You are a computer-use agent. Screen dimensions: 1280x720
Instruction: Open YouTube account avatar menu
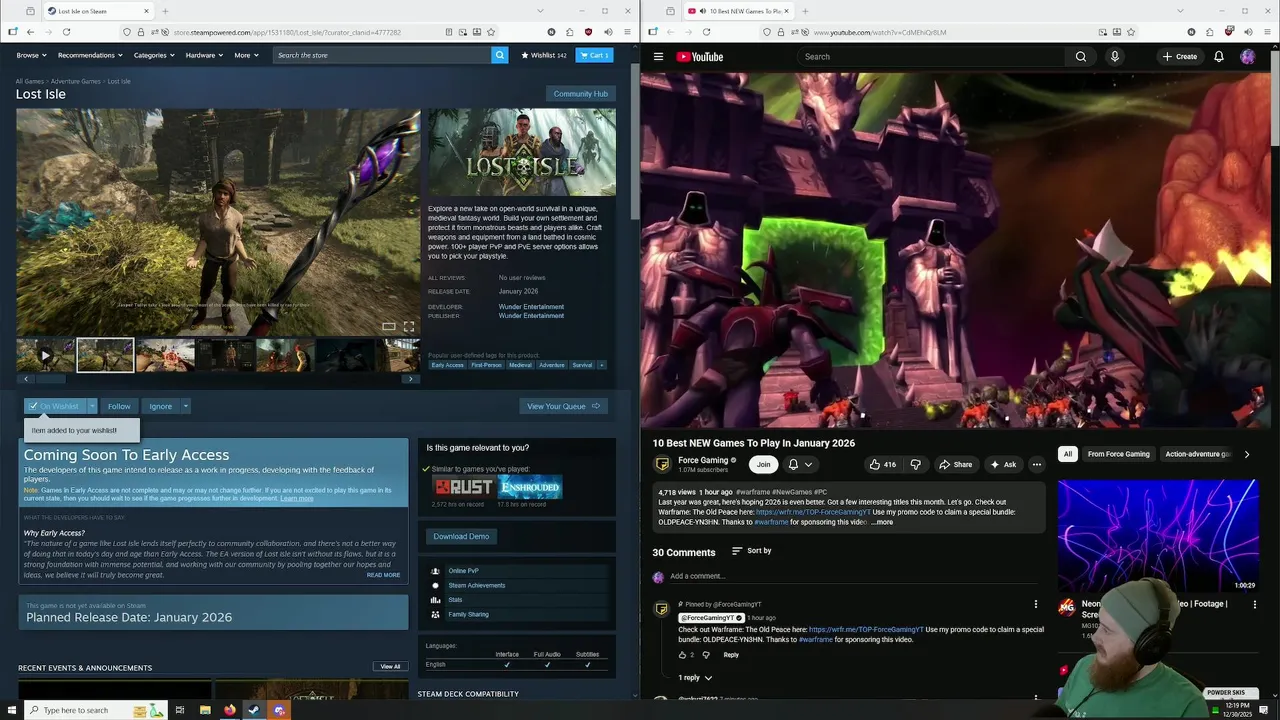click(x=1248, y=57)
